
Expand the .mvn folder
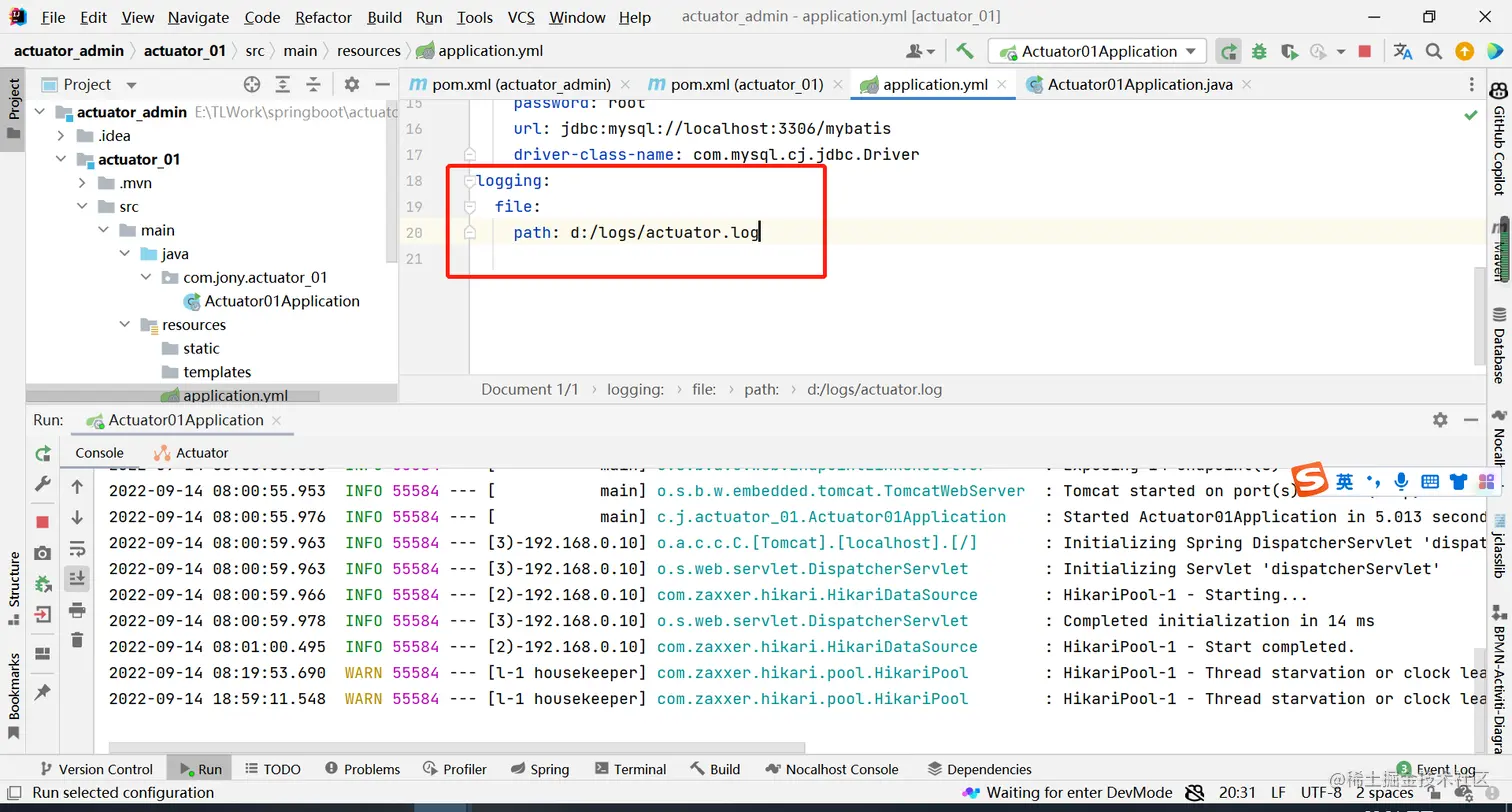pyautogui.click(x=82, y=183)
